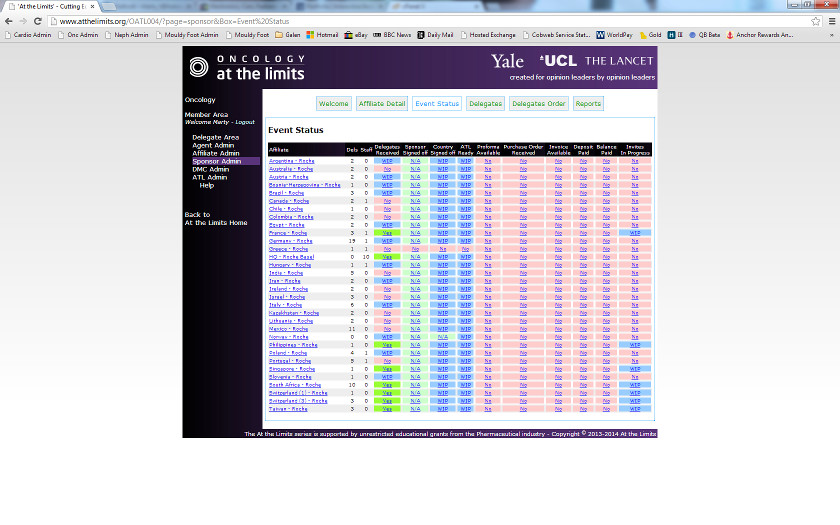Close the 'At the Limits' browser tab
Viewport: 840px width, 525px height.
pos(92,6)
